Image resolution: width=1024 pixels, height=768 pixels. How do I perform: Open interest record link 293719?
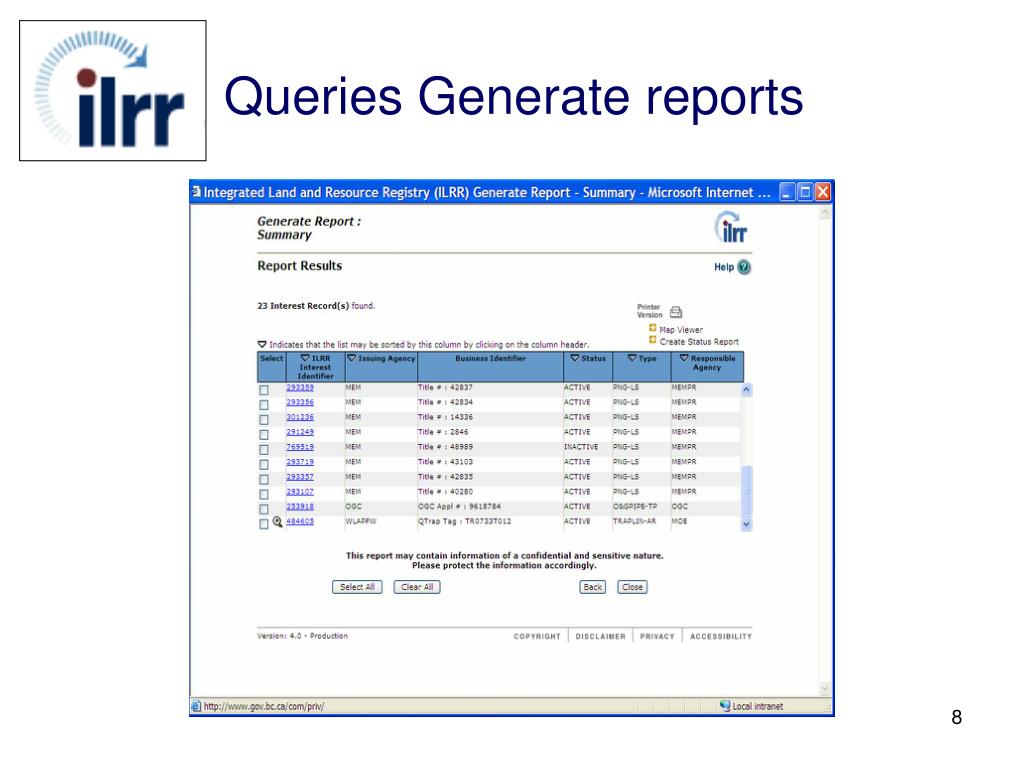coord(300,462)
